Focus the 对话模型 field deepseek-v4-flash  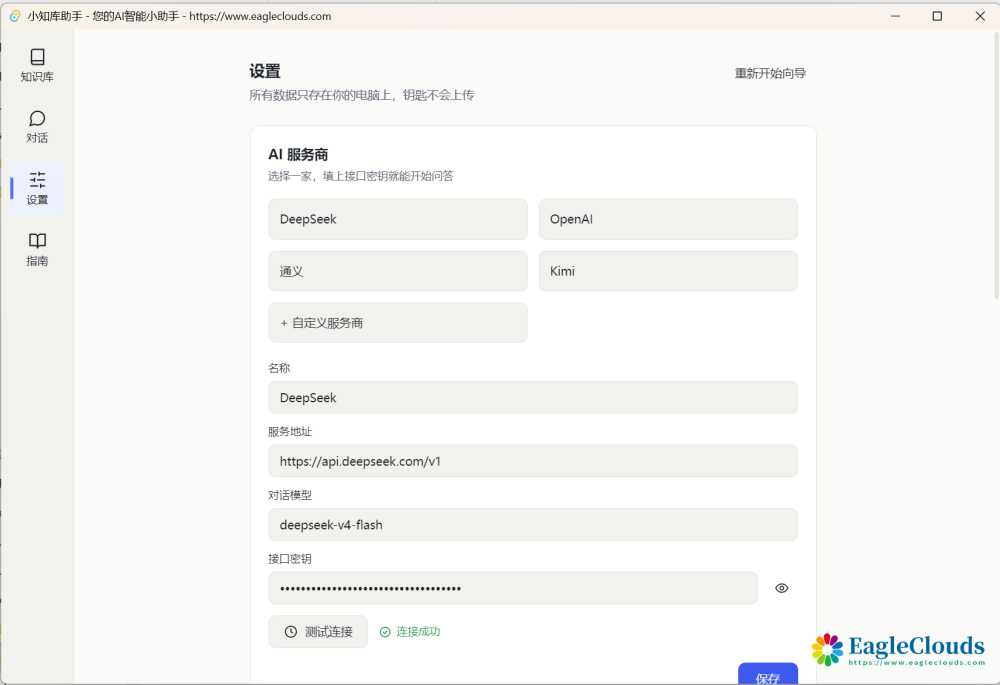533,525
